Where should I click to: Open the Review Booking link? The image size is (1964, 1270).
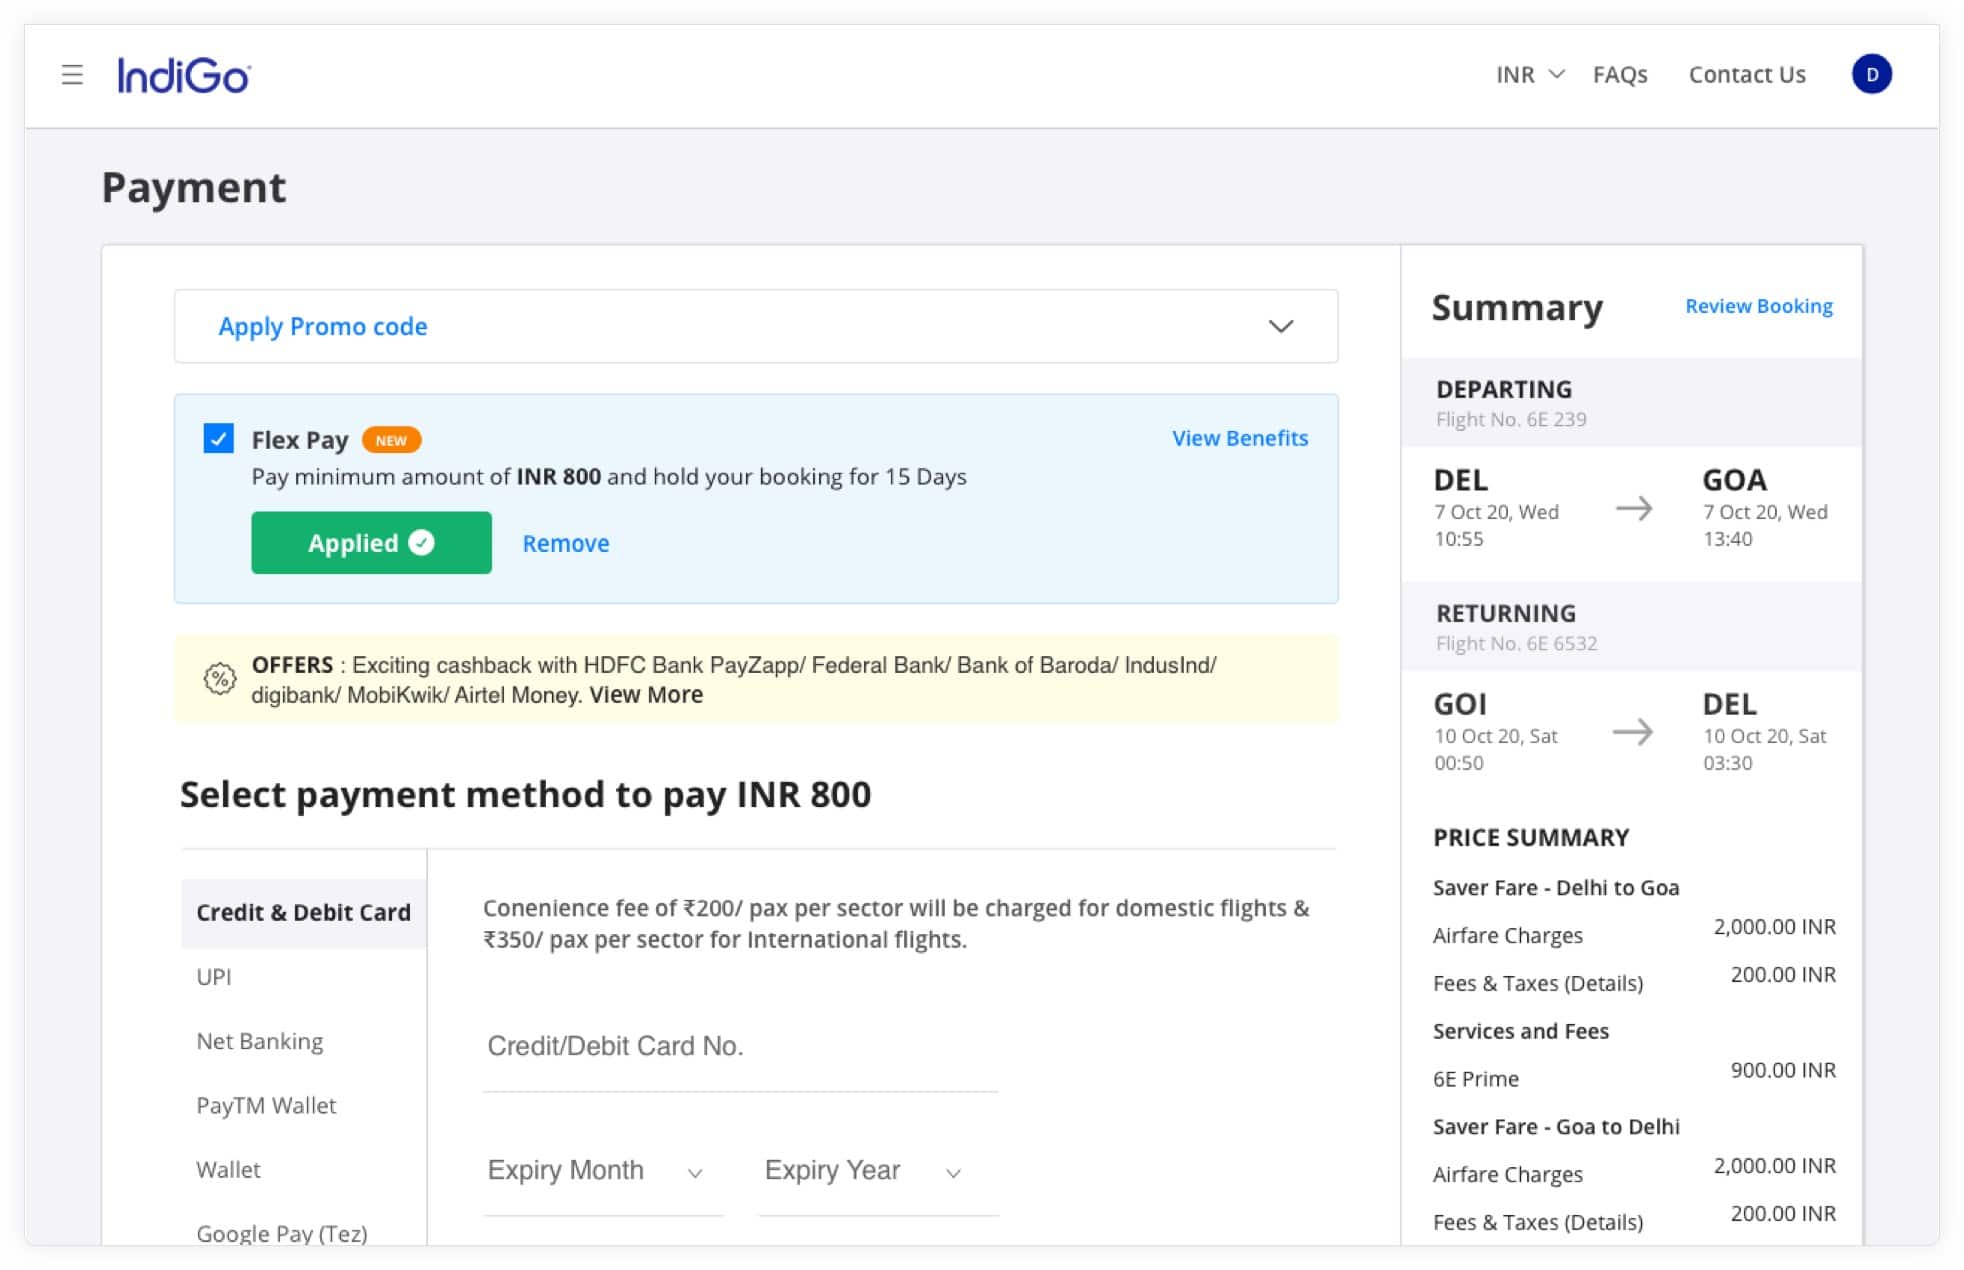tap(1758, 306)
